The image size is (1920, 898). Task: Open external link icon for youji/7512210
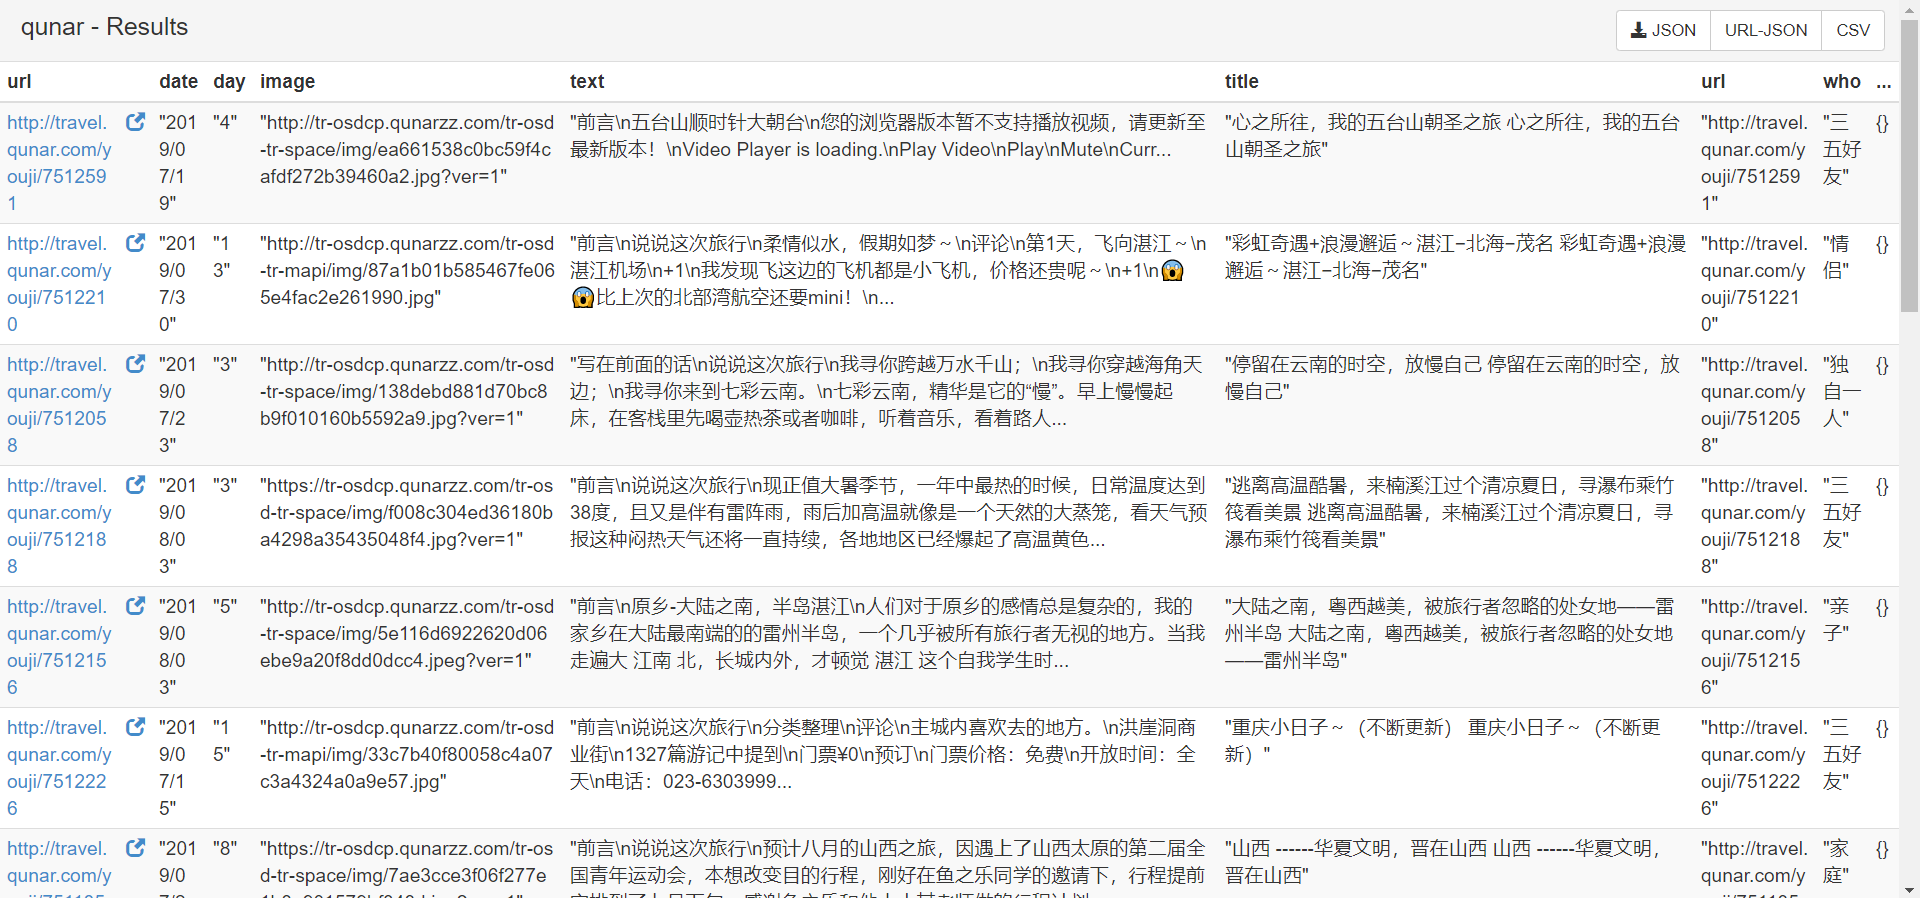pos(135,243)
